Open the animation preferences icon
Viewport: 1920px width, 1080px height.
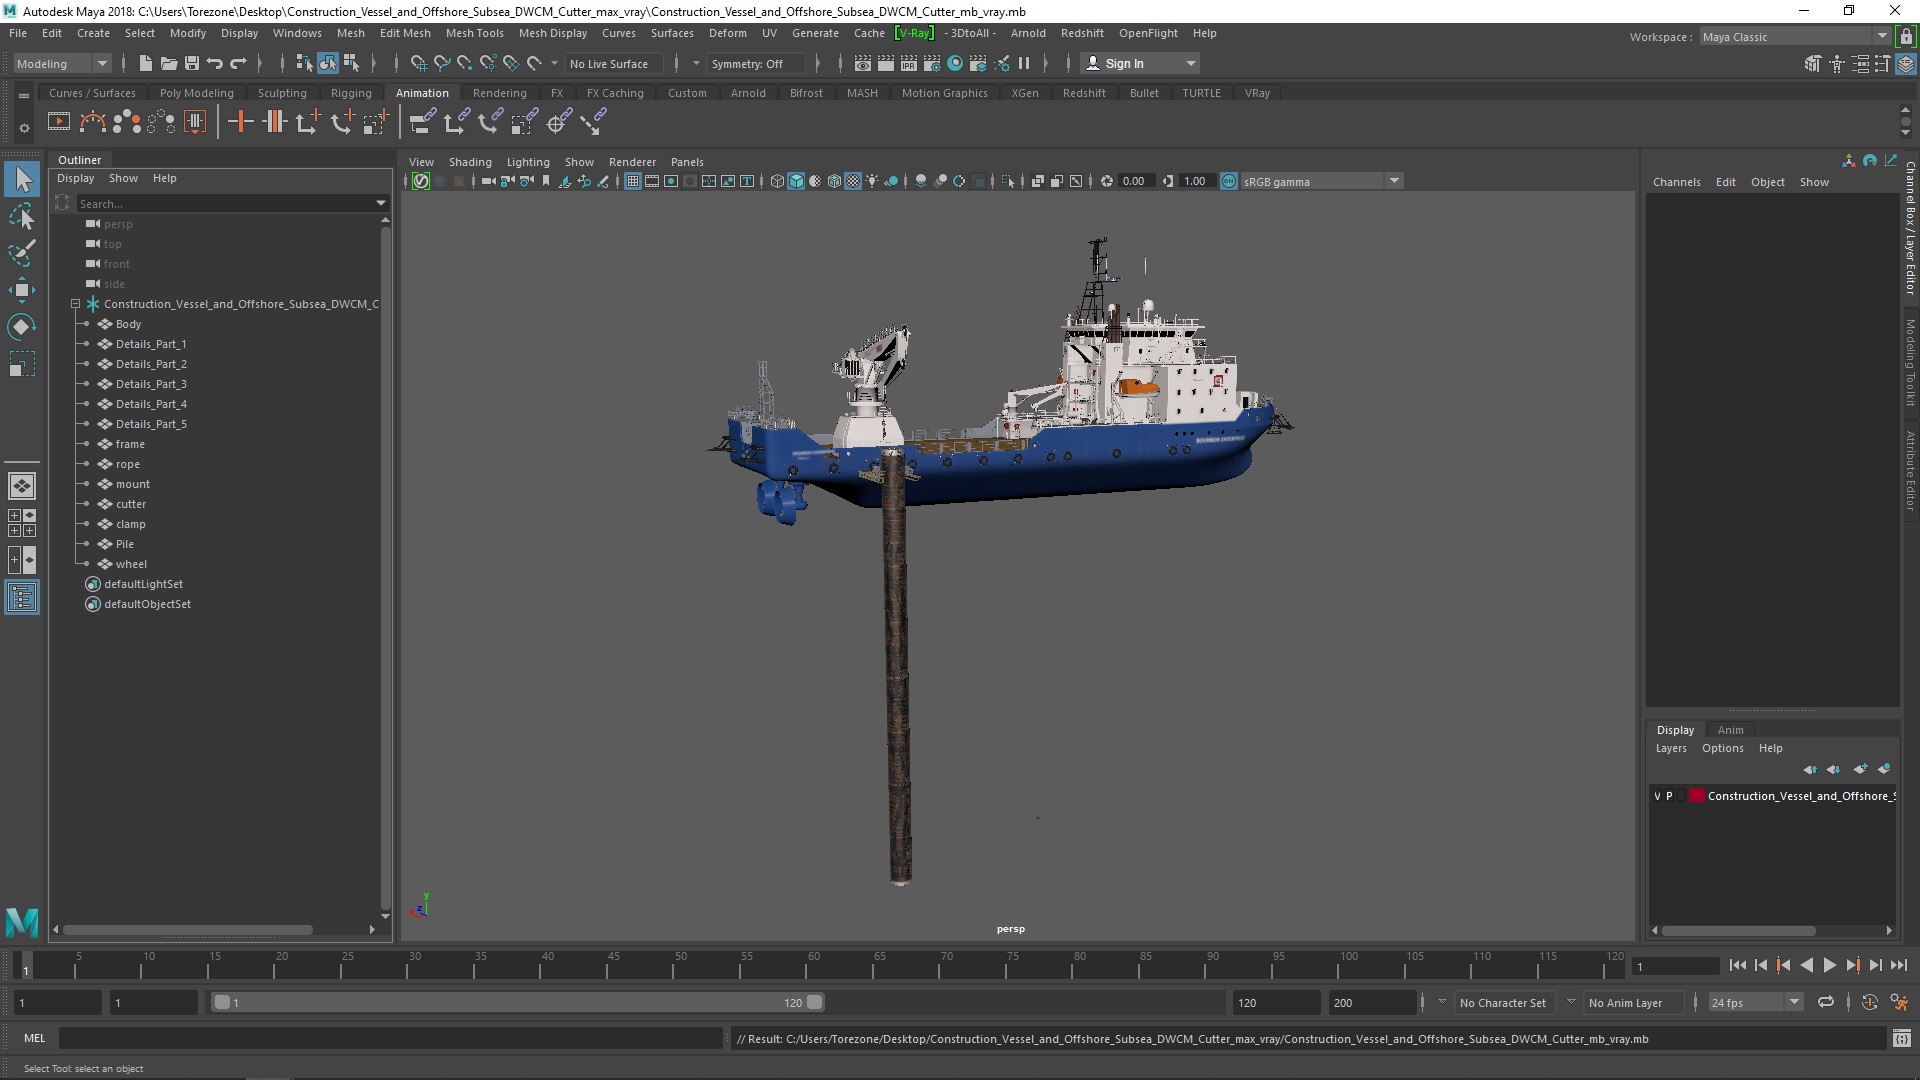click(1899, 1002)
